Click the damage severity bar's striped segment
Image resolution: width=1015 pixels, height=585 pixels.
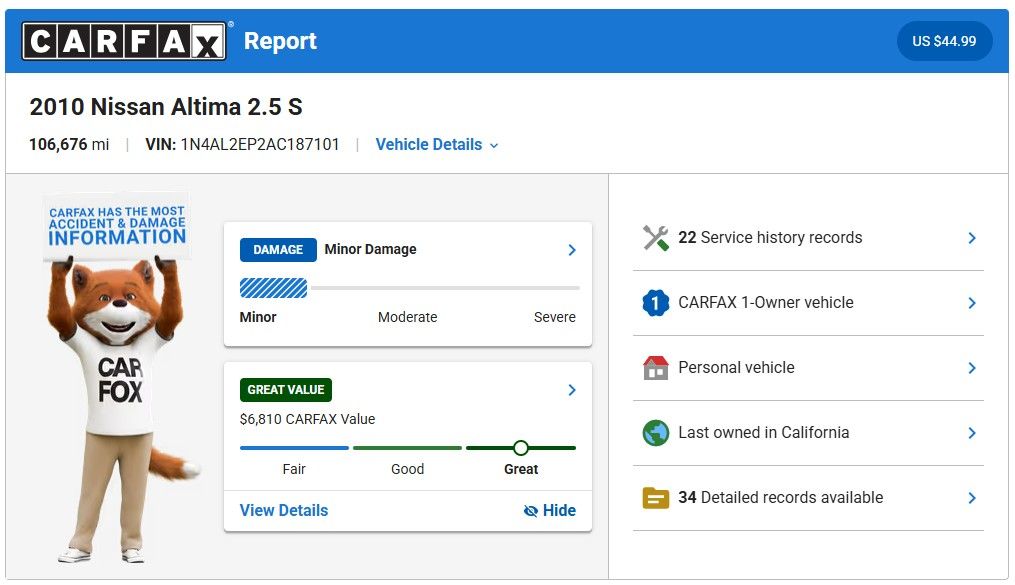(x=273, y=288)
